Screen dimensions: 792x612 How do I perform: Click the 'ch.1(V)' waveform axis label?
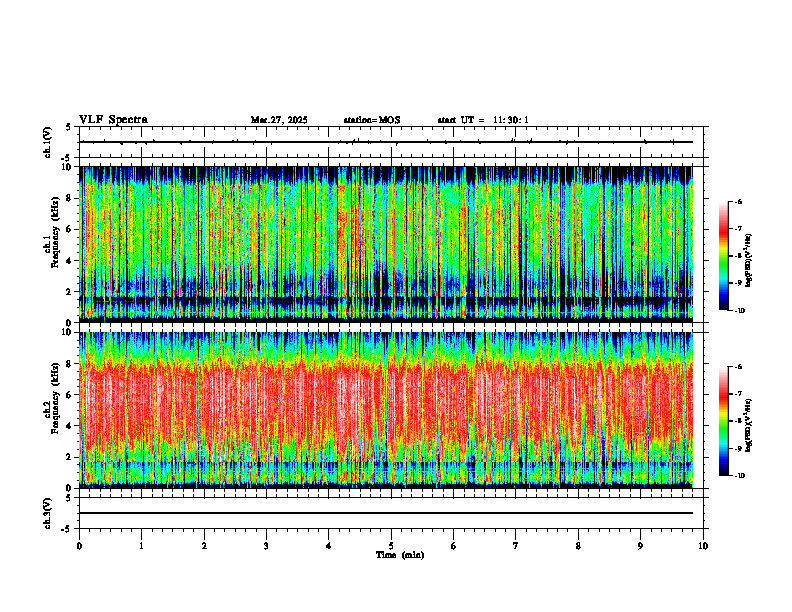coord(47,142)
